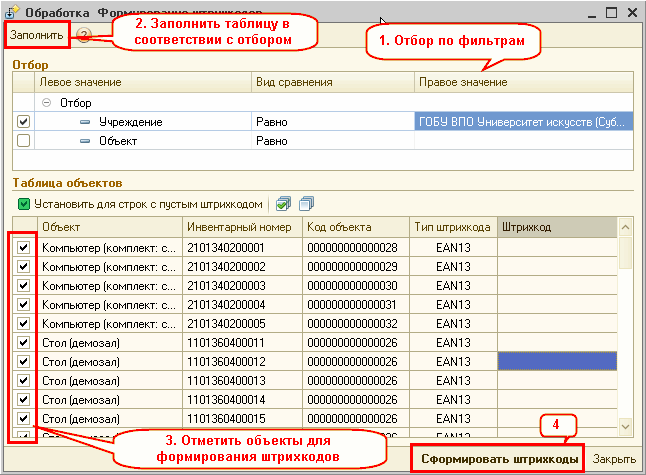The height and width of the screenshot is (475, 646).
Task: Maximize the Обработка window
Action: click(x=611, y=12)
